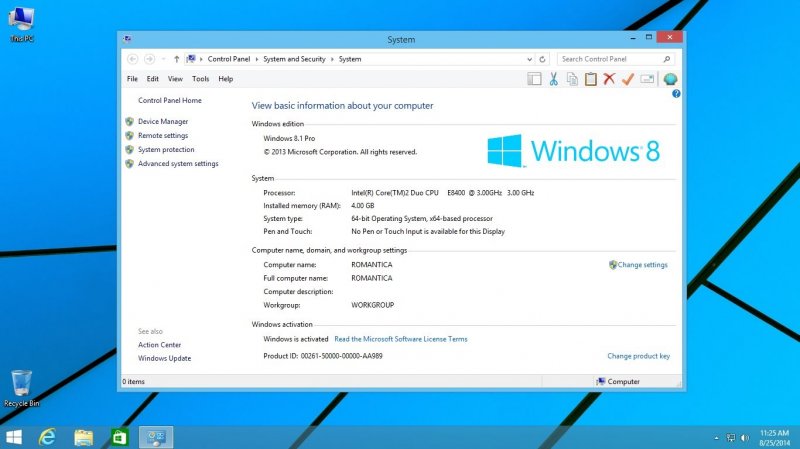
Task: Open the View menu
Action: tap(175, 79)
